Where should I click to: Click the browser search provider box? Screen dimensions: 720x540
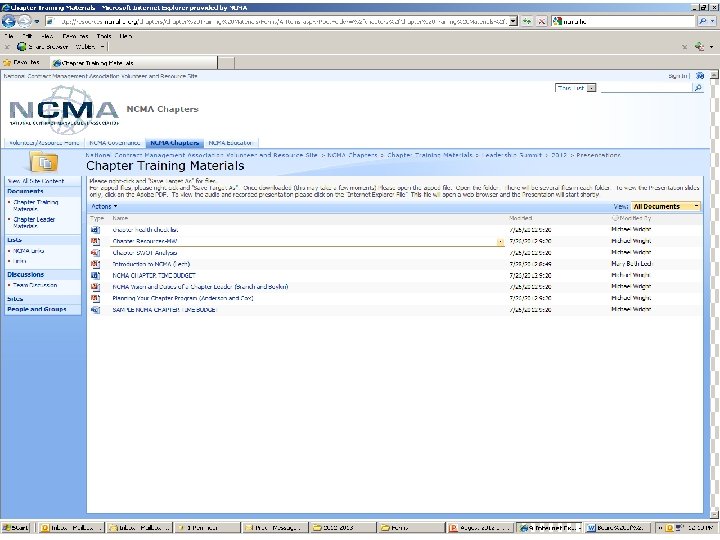coord(623,21)
